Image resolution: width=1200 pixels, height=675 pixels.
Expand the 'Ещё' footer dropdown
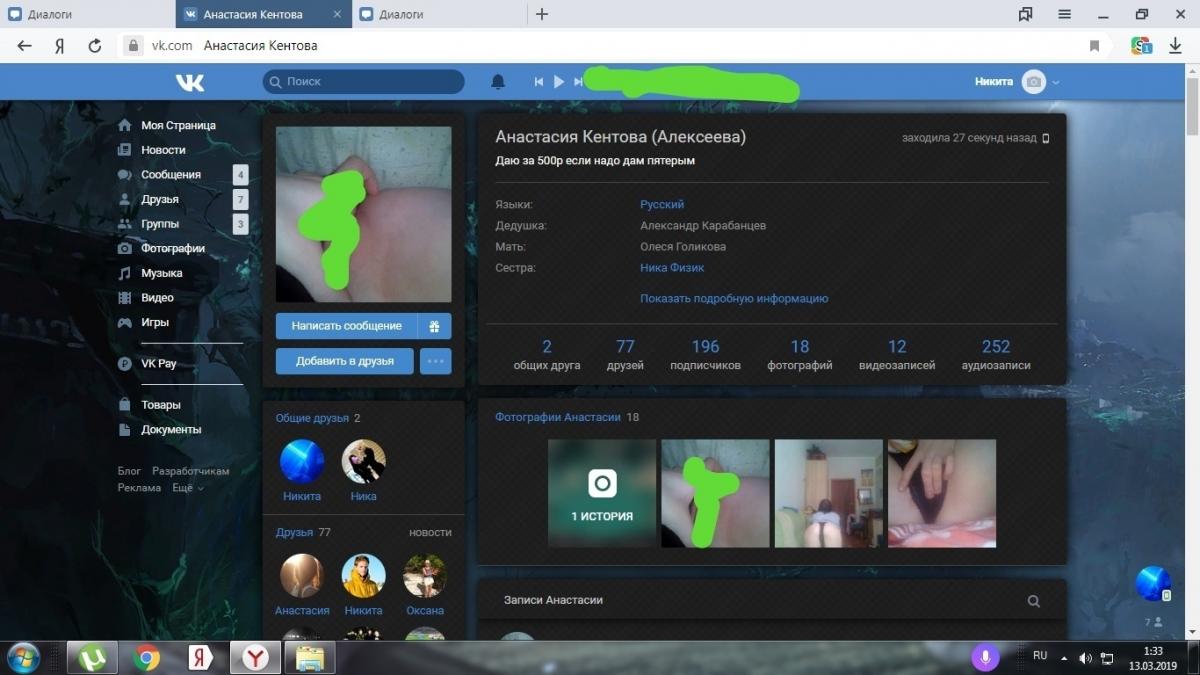[187, 488]
